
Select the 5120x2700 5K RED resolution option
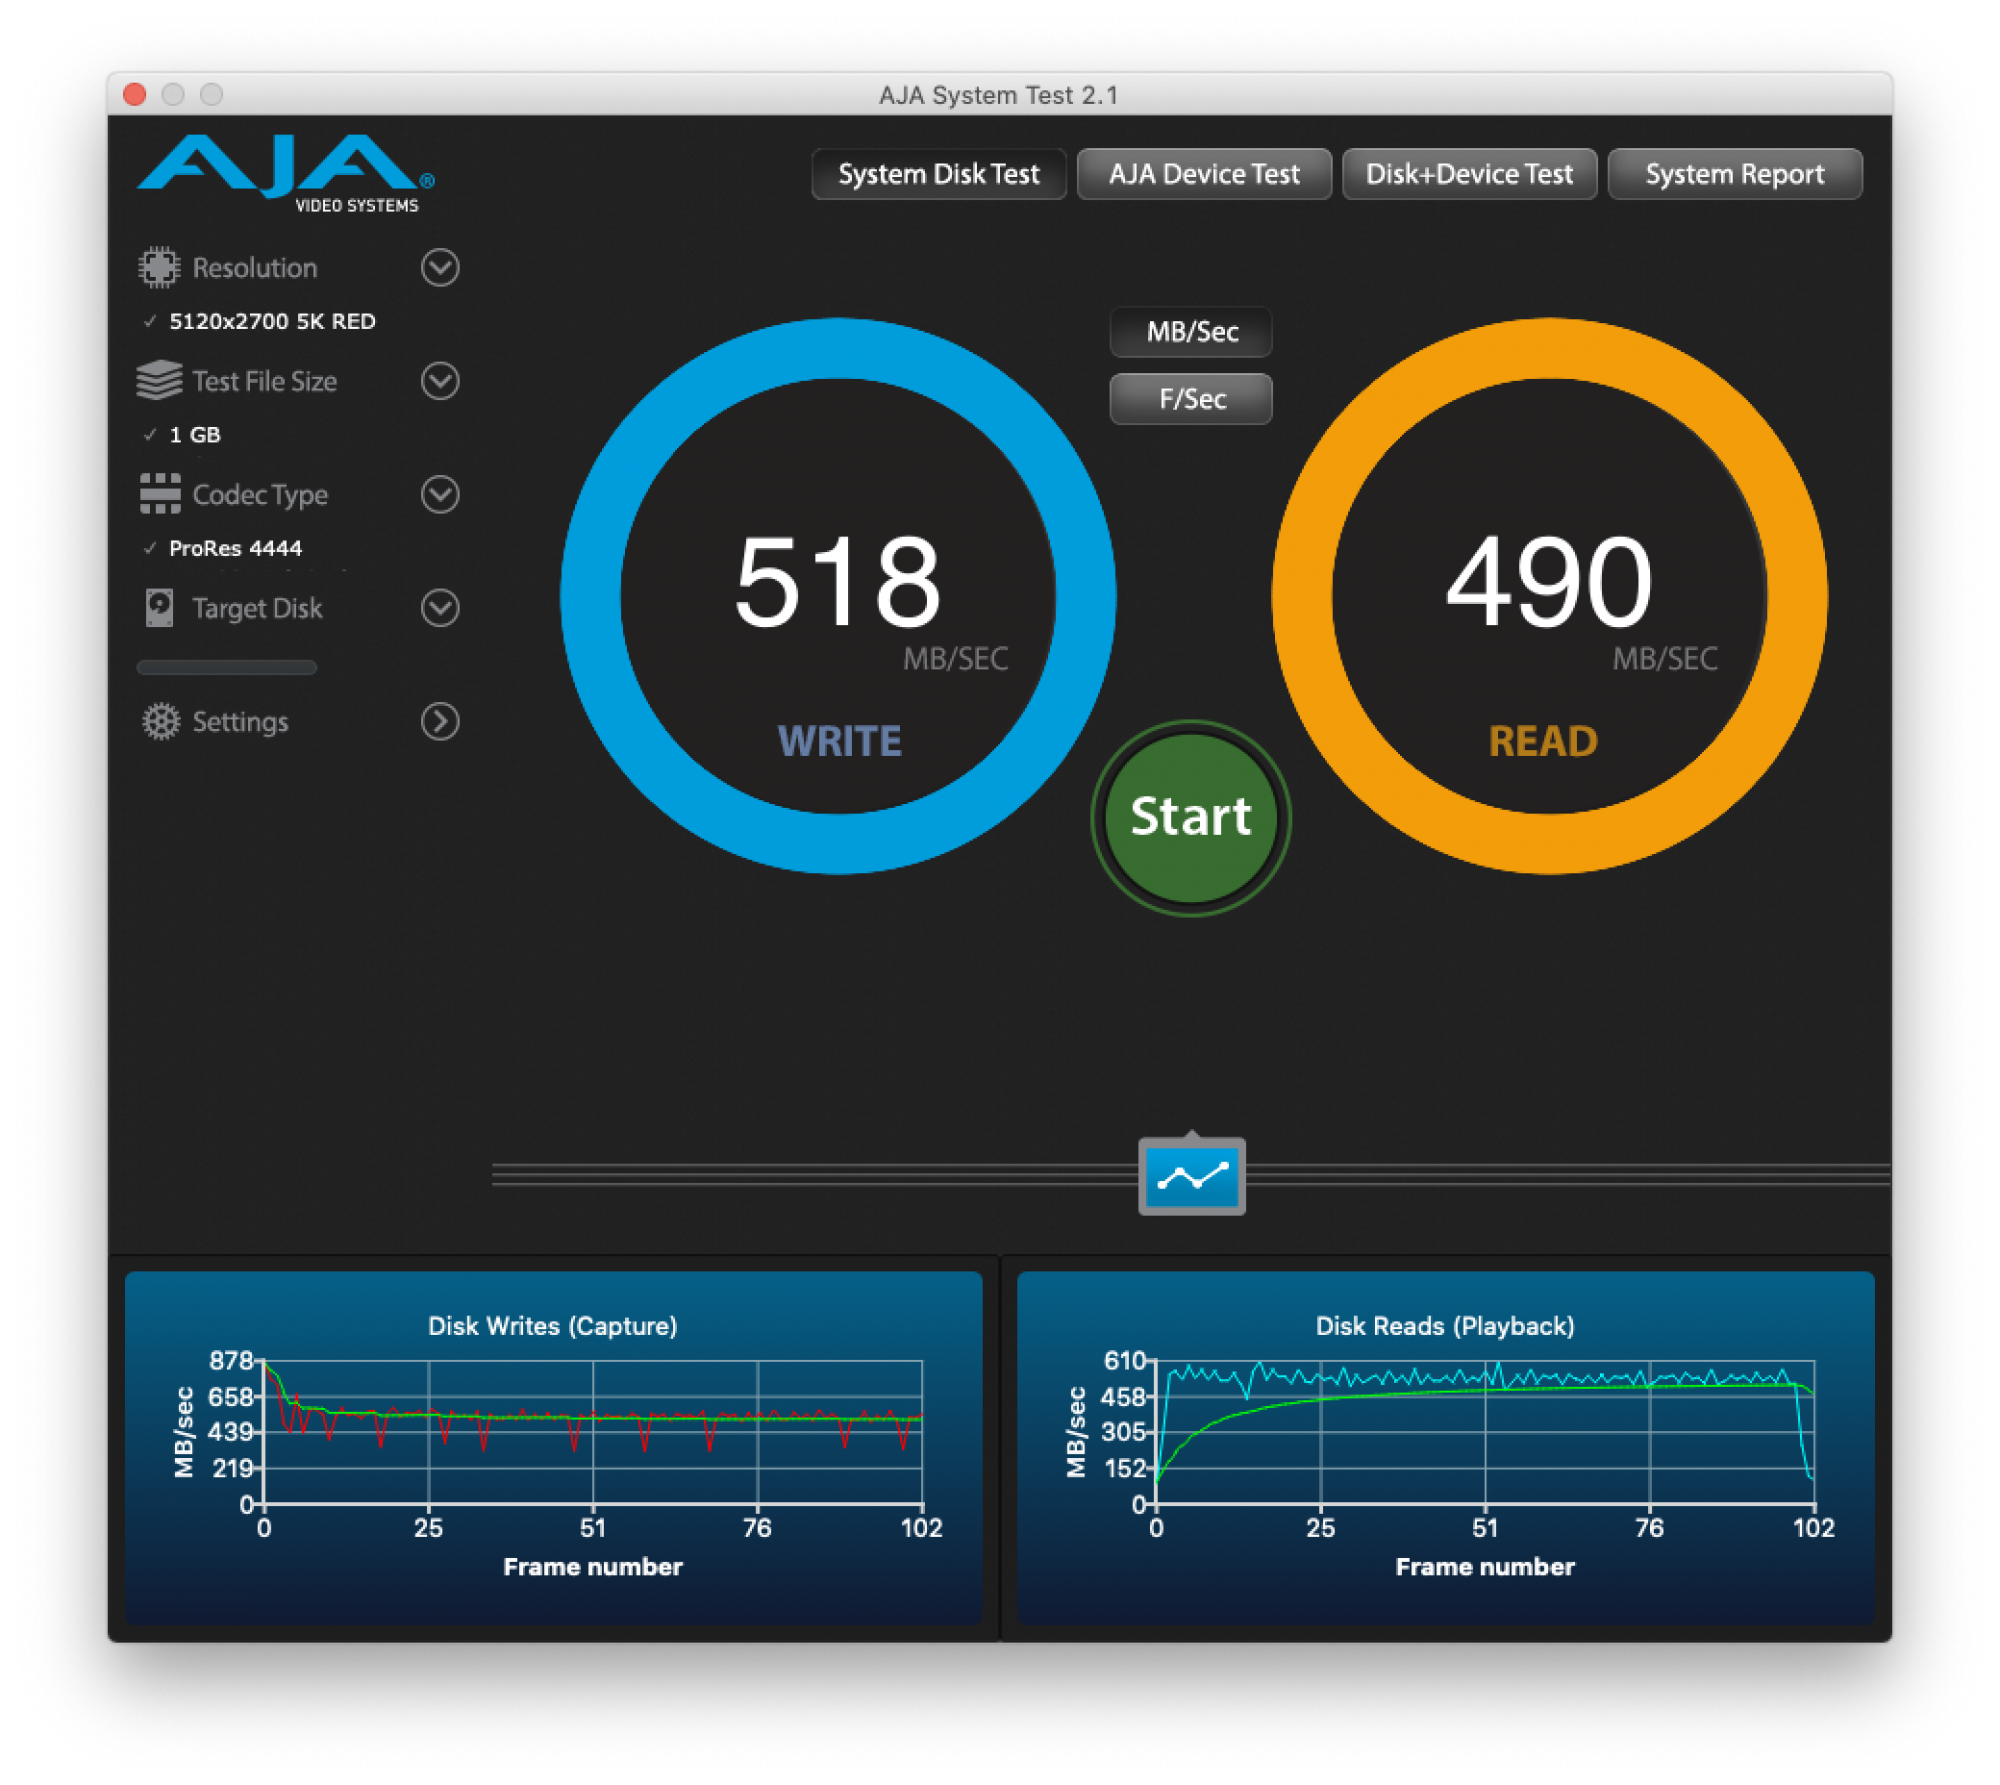(x=272, y=321)
